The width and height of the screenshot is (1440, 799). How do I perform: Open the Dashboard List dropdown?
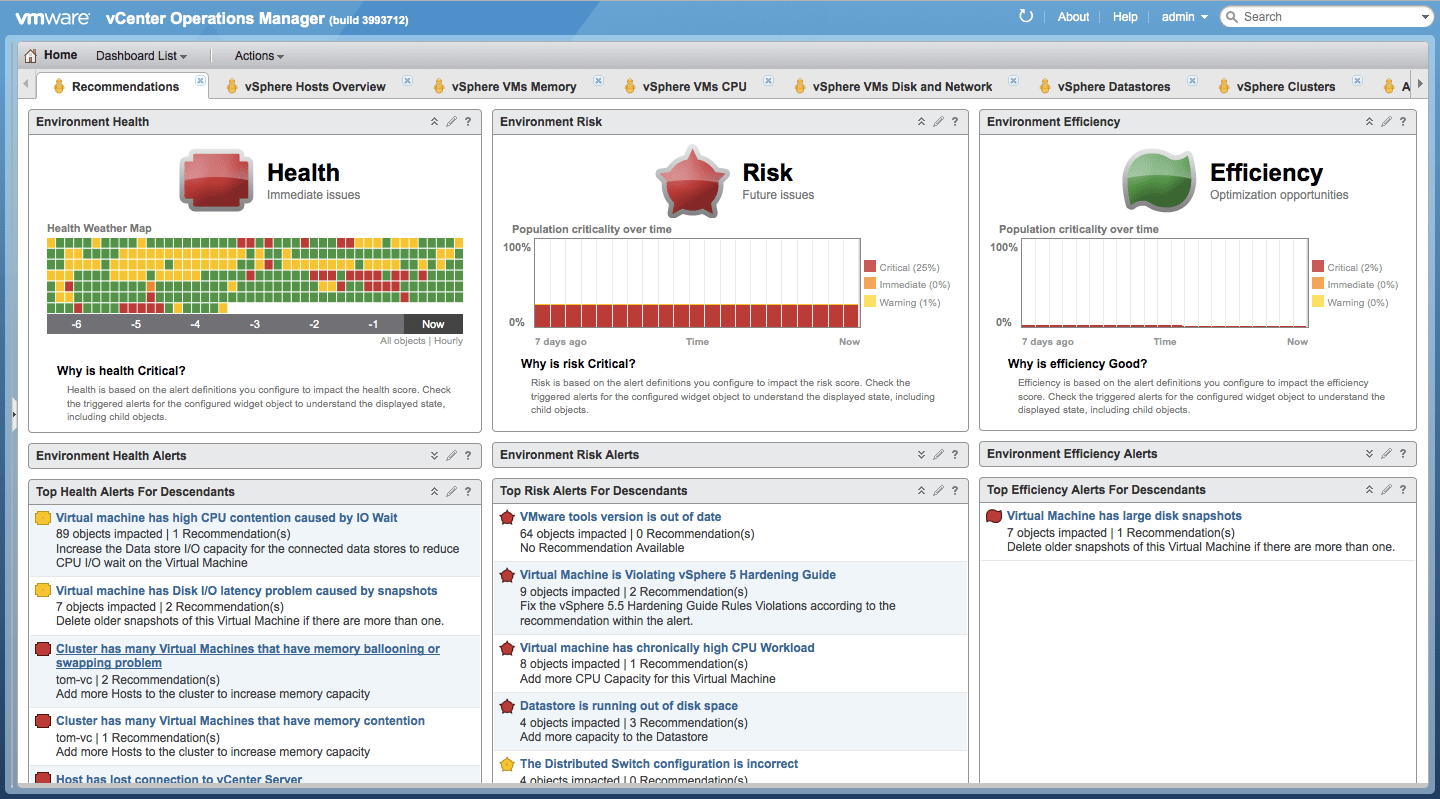point(141,56)
